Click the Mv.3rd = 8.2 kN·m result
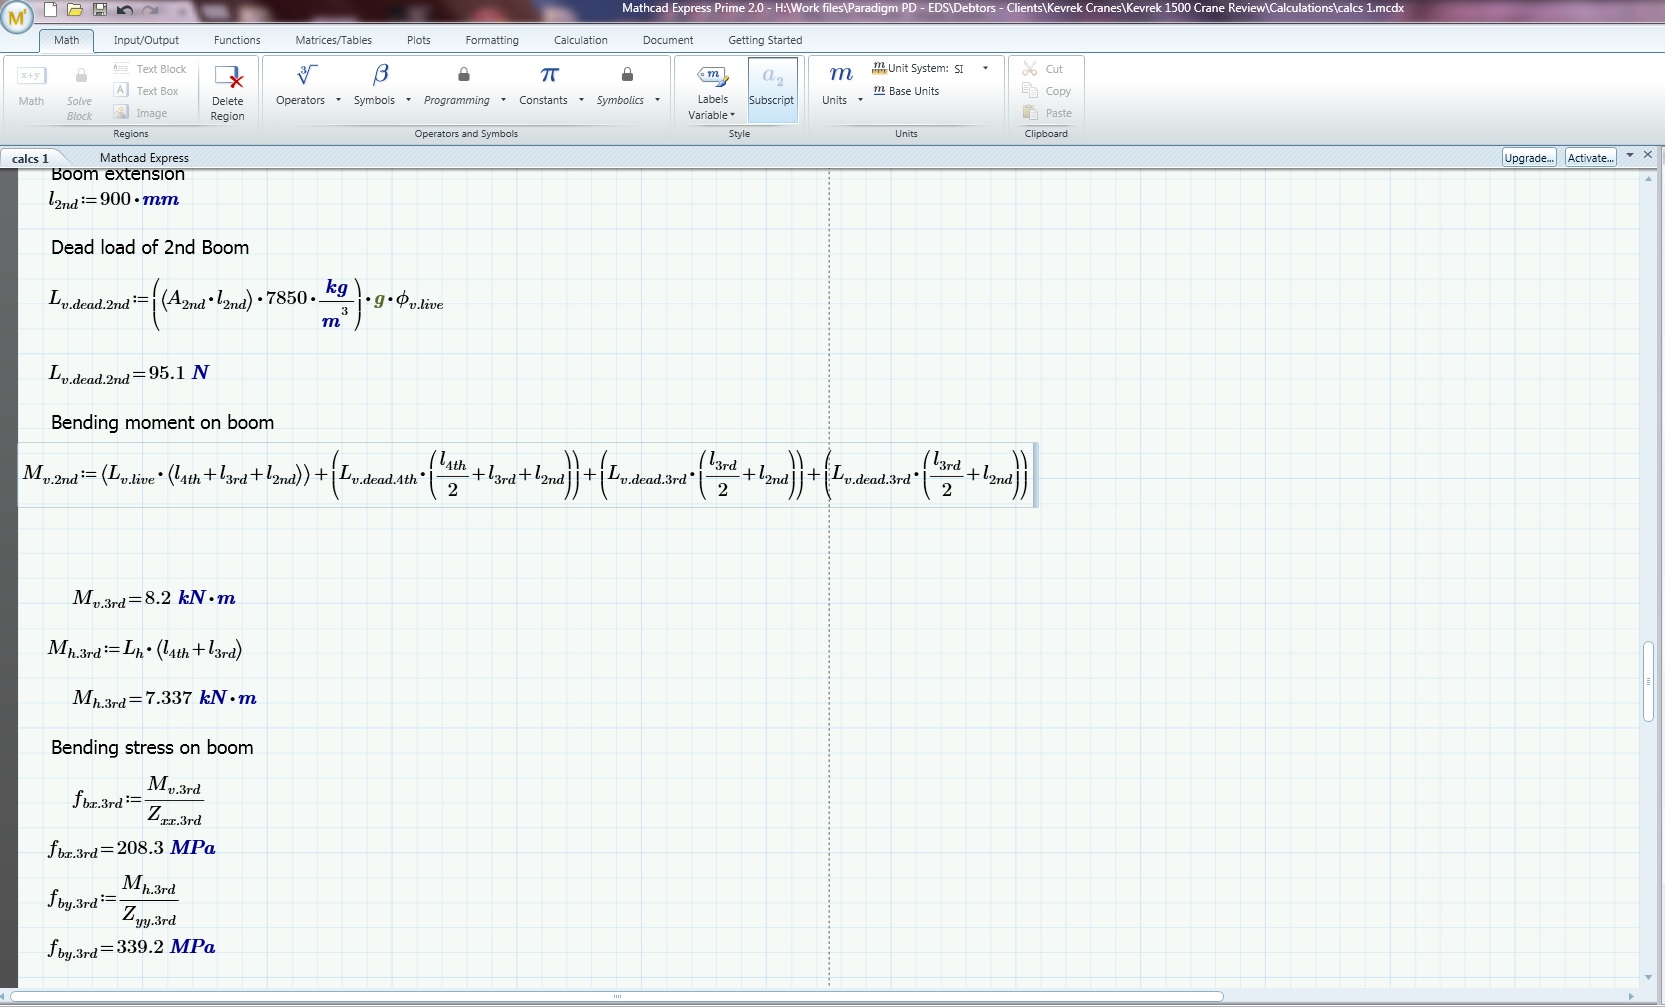The width and height of the screenshot is (1665, 1007). tap(154, 598)
